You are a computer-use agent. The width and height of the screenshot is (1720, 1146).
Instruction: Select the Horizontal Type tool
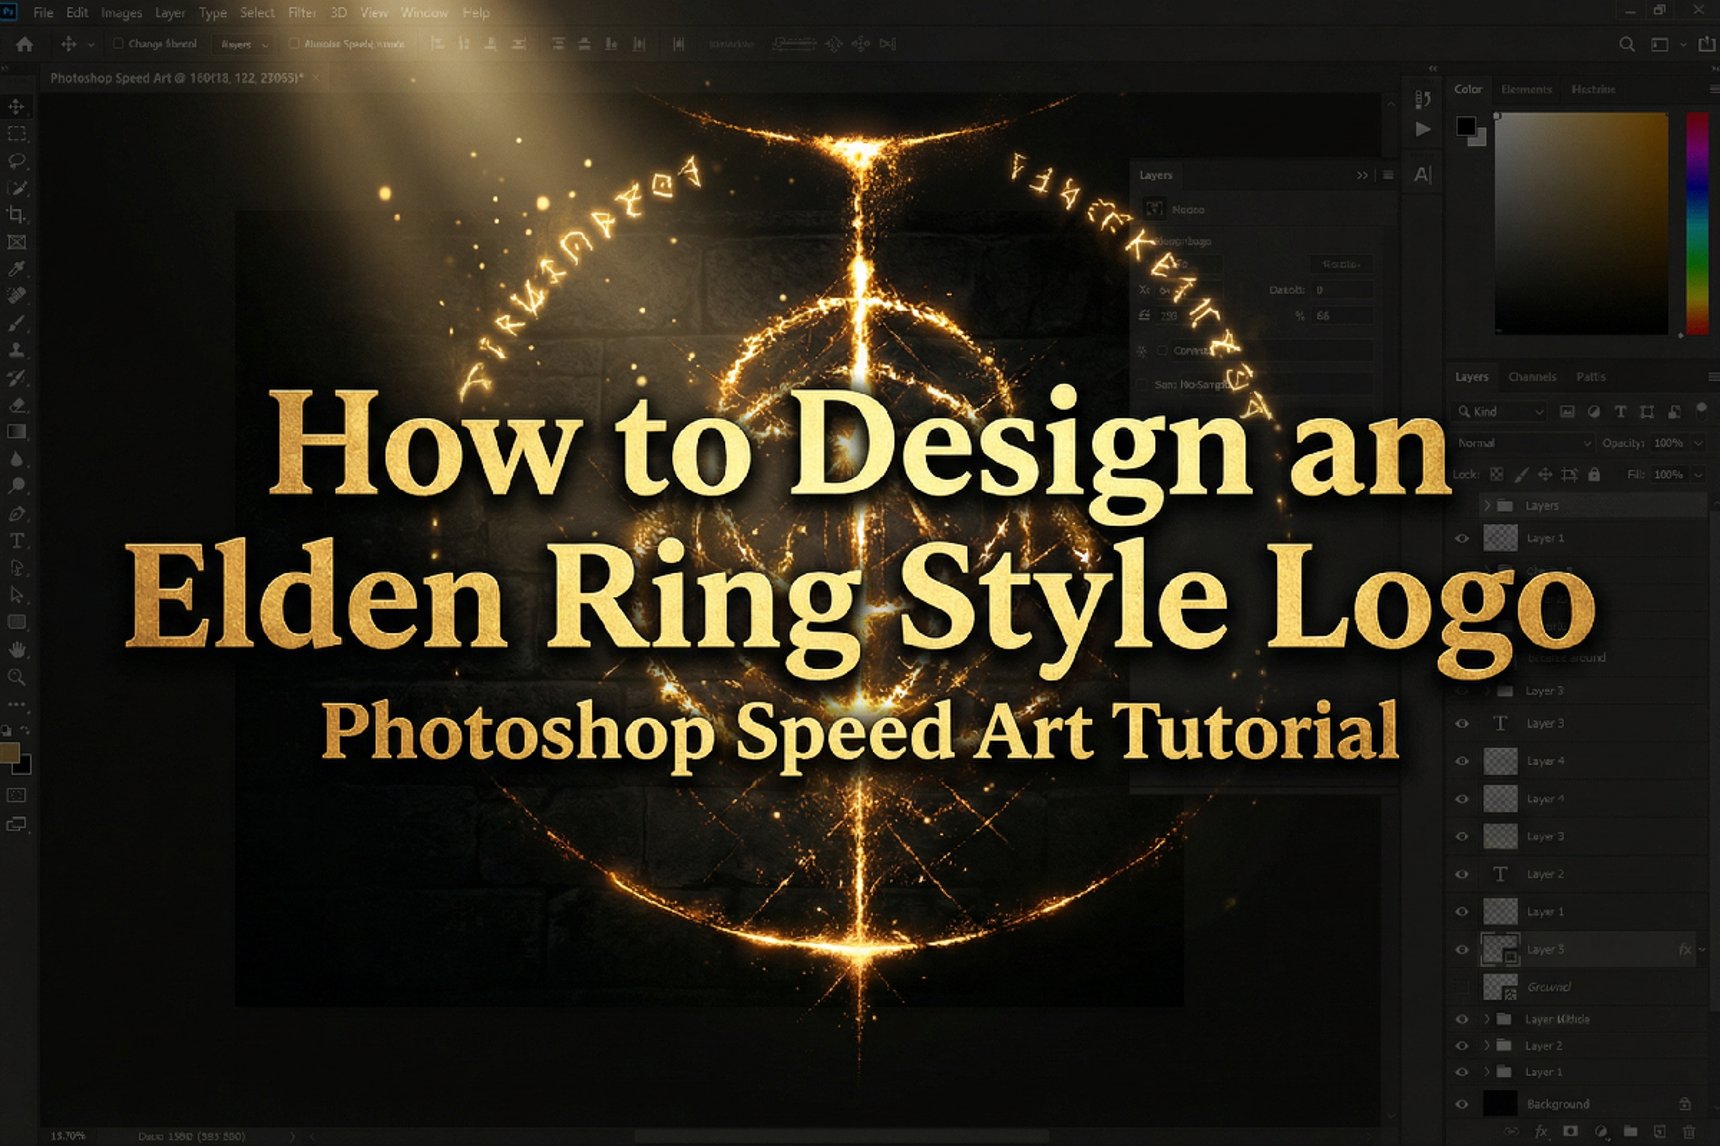[17, 540]
